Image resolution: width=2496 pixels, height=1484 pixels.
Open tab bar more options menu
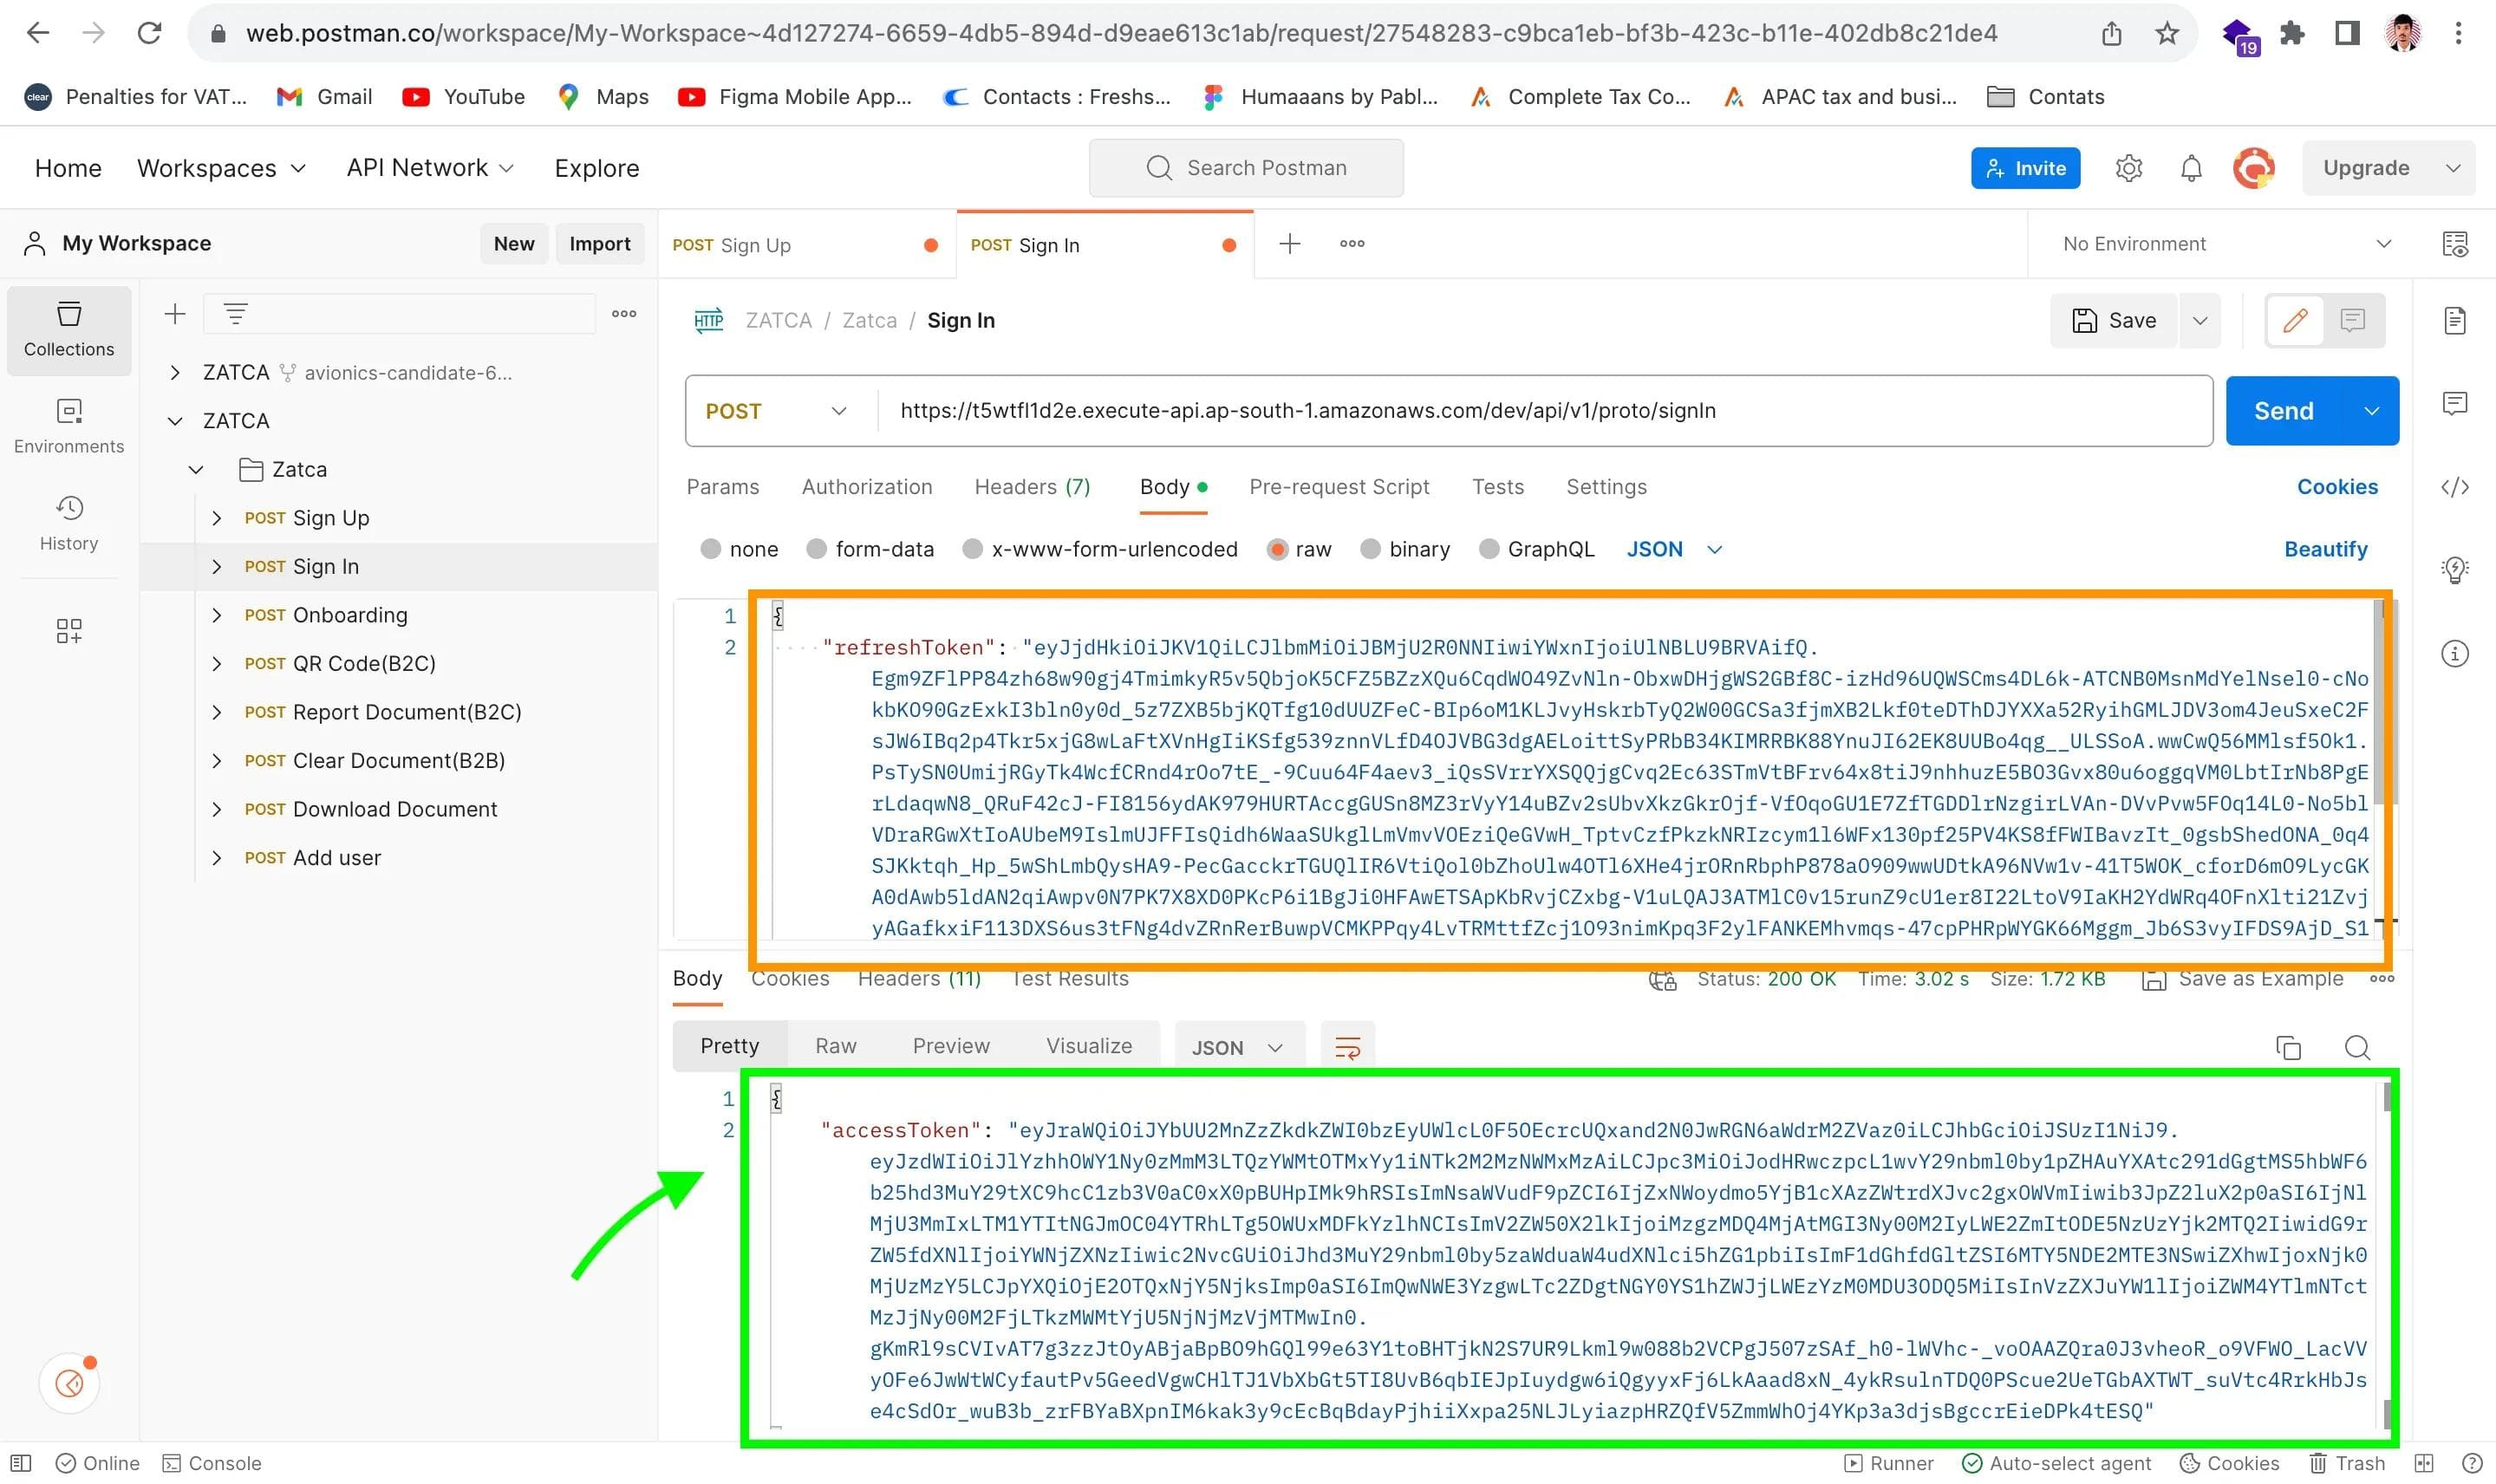coord(1352,244)
